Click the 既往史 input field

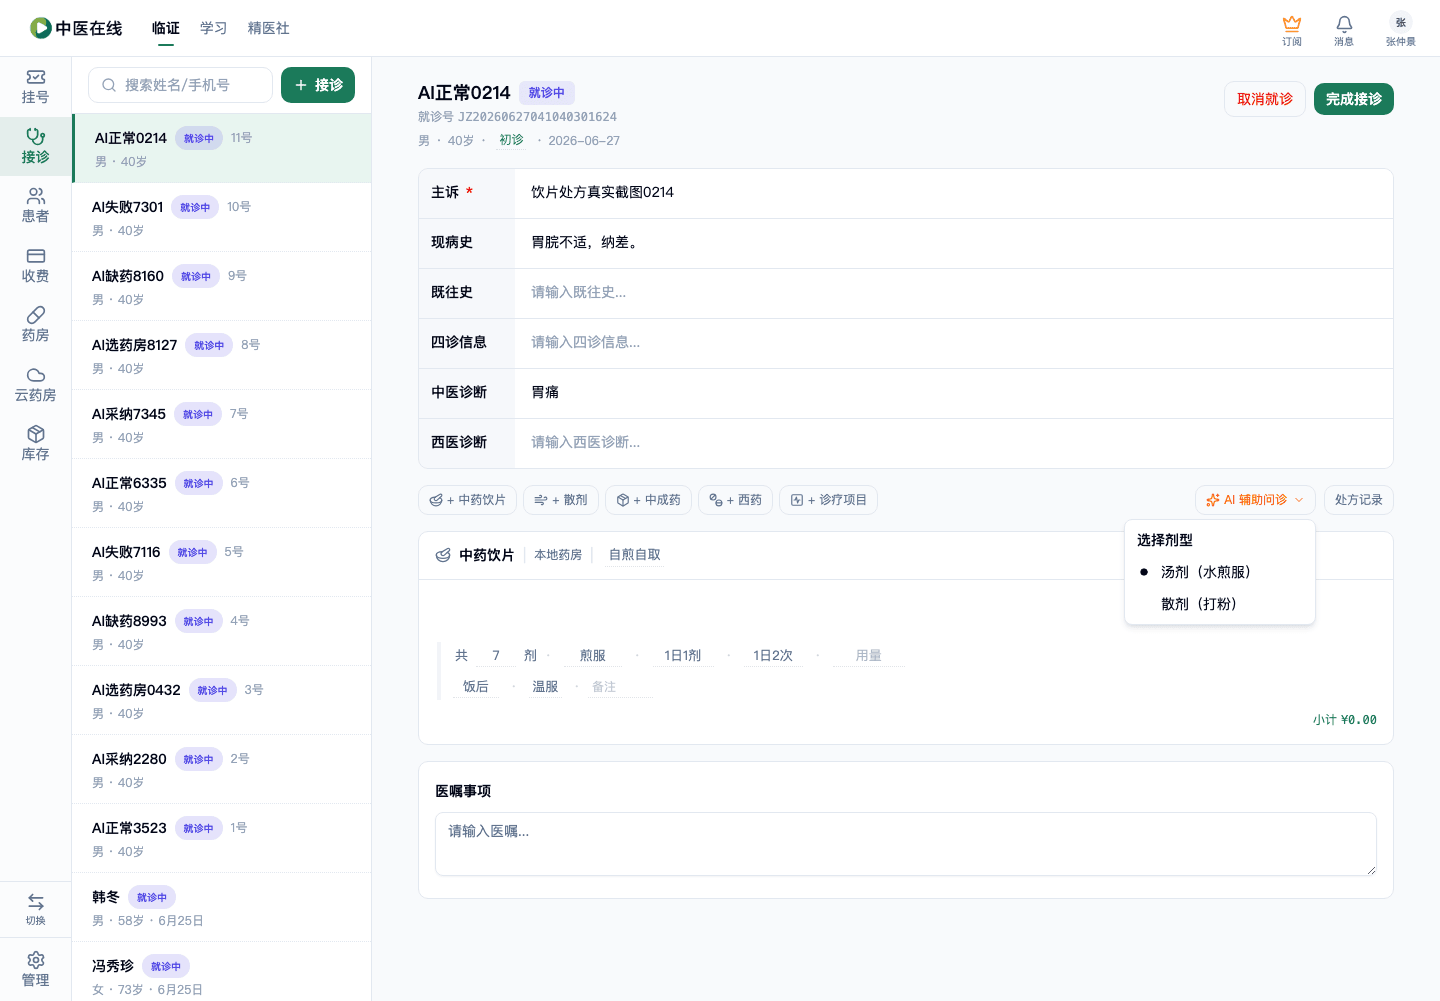coord(954,293)
